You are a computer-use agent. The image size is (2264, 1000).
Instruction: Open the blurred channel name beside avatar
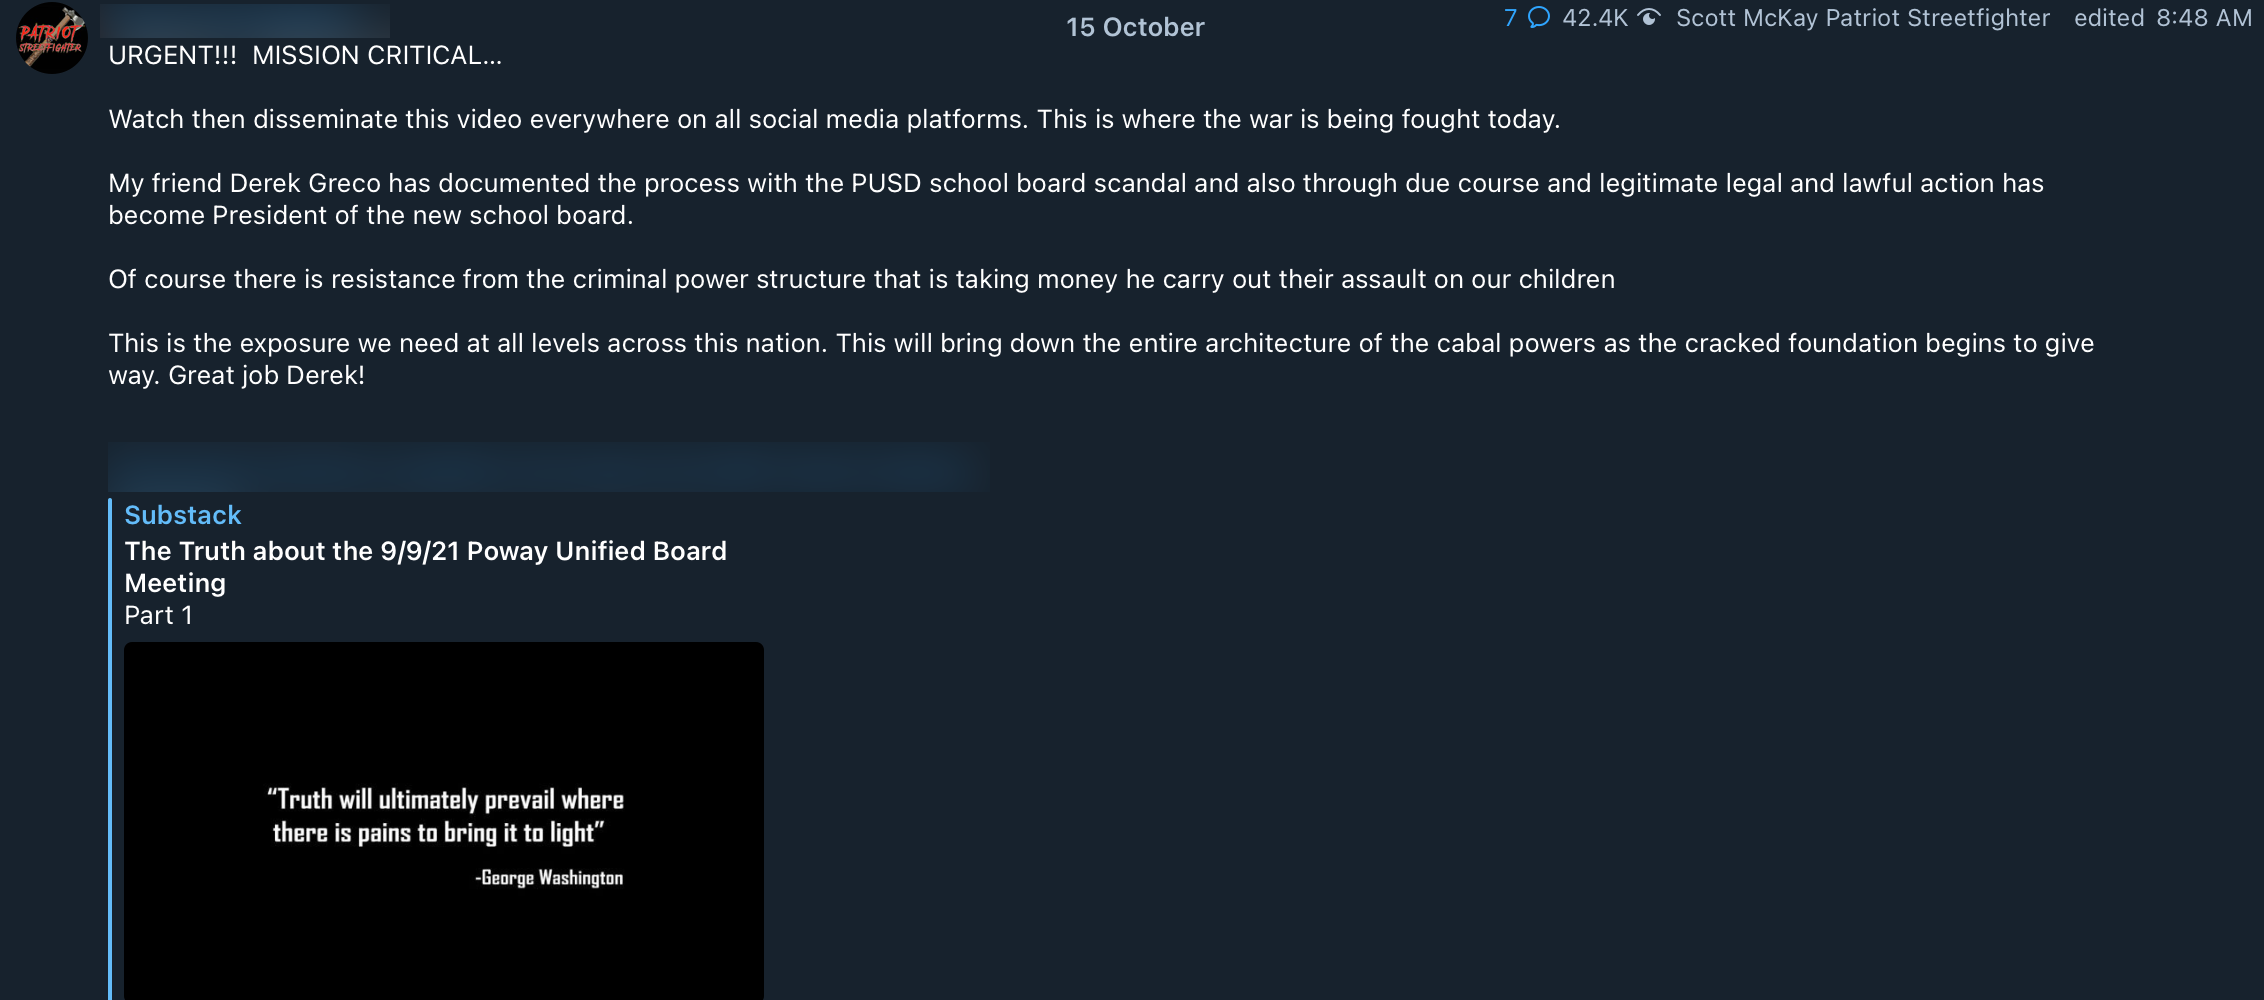(x=245, y=20)
